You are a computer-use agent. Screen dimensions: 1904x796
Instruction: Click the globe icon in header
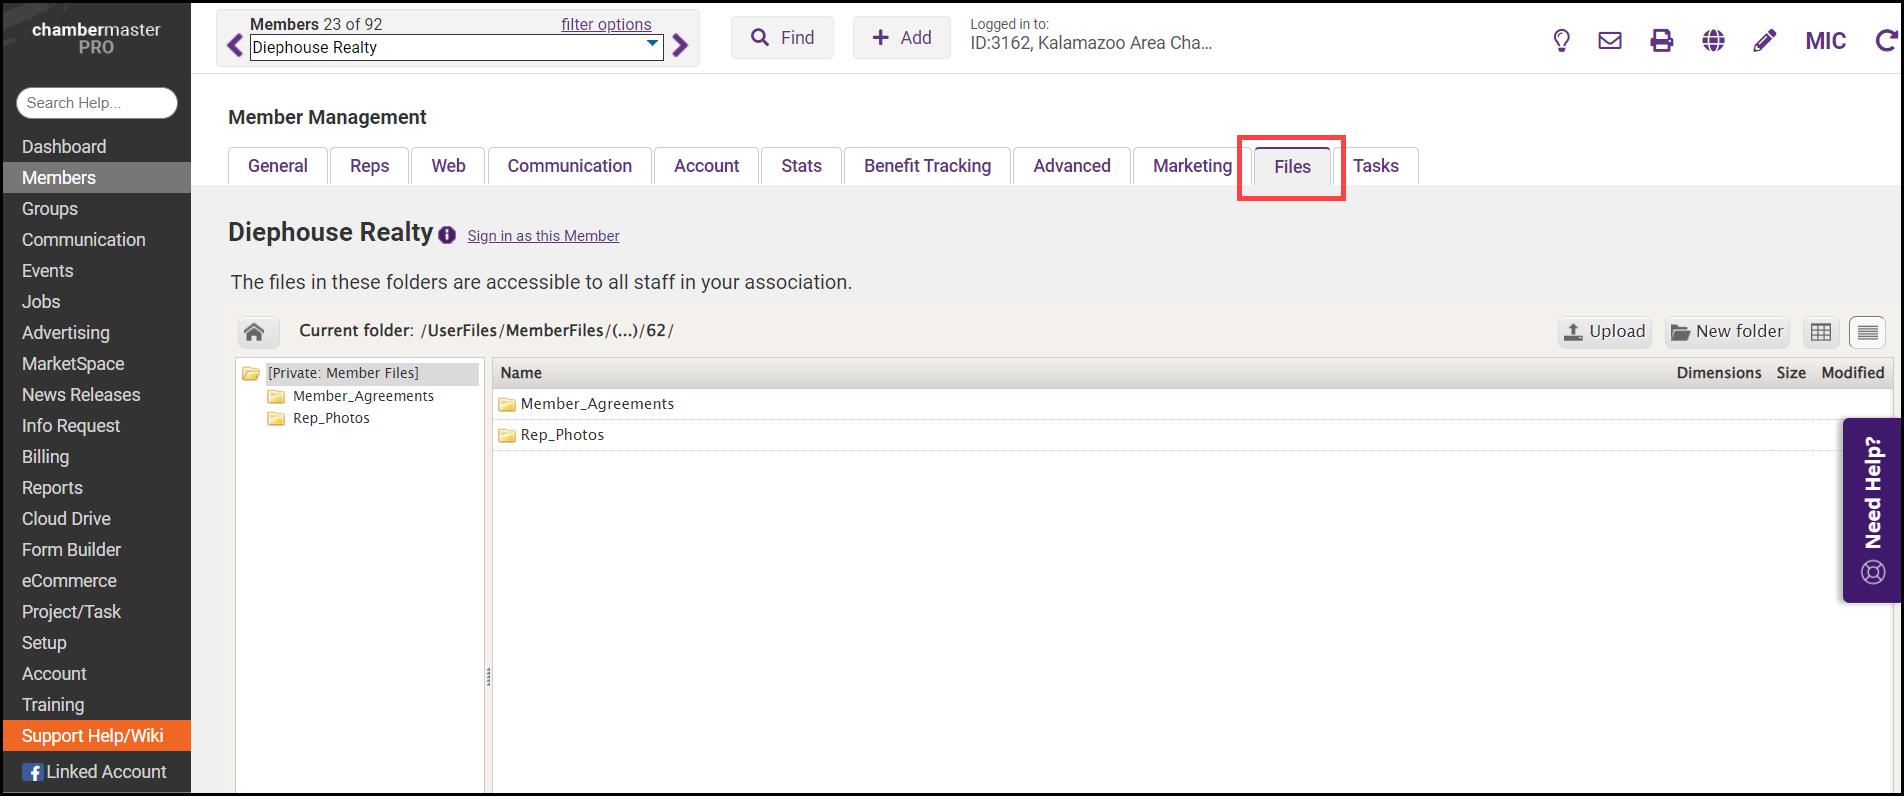1713,40
